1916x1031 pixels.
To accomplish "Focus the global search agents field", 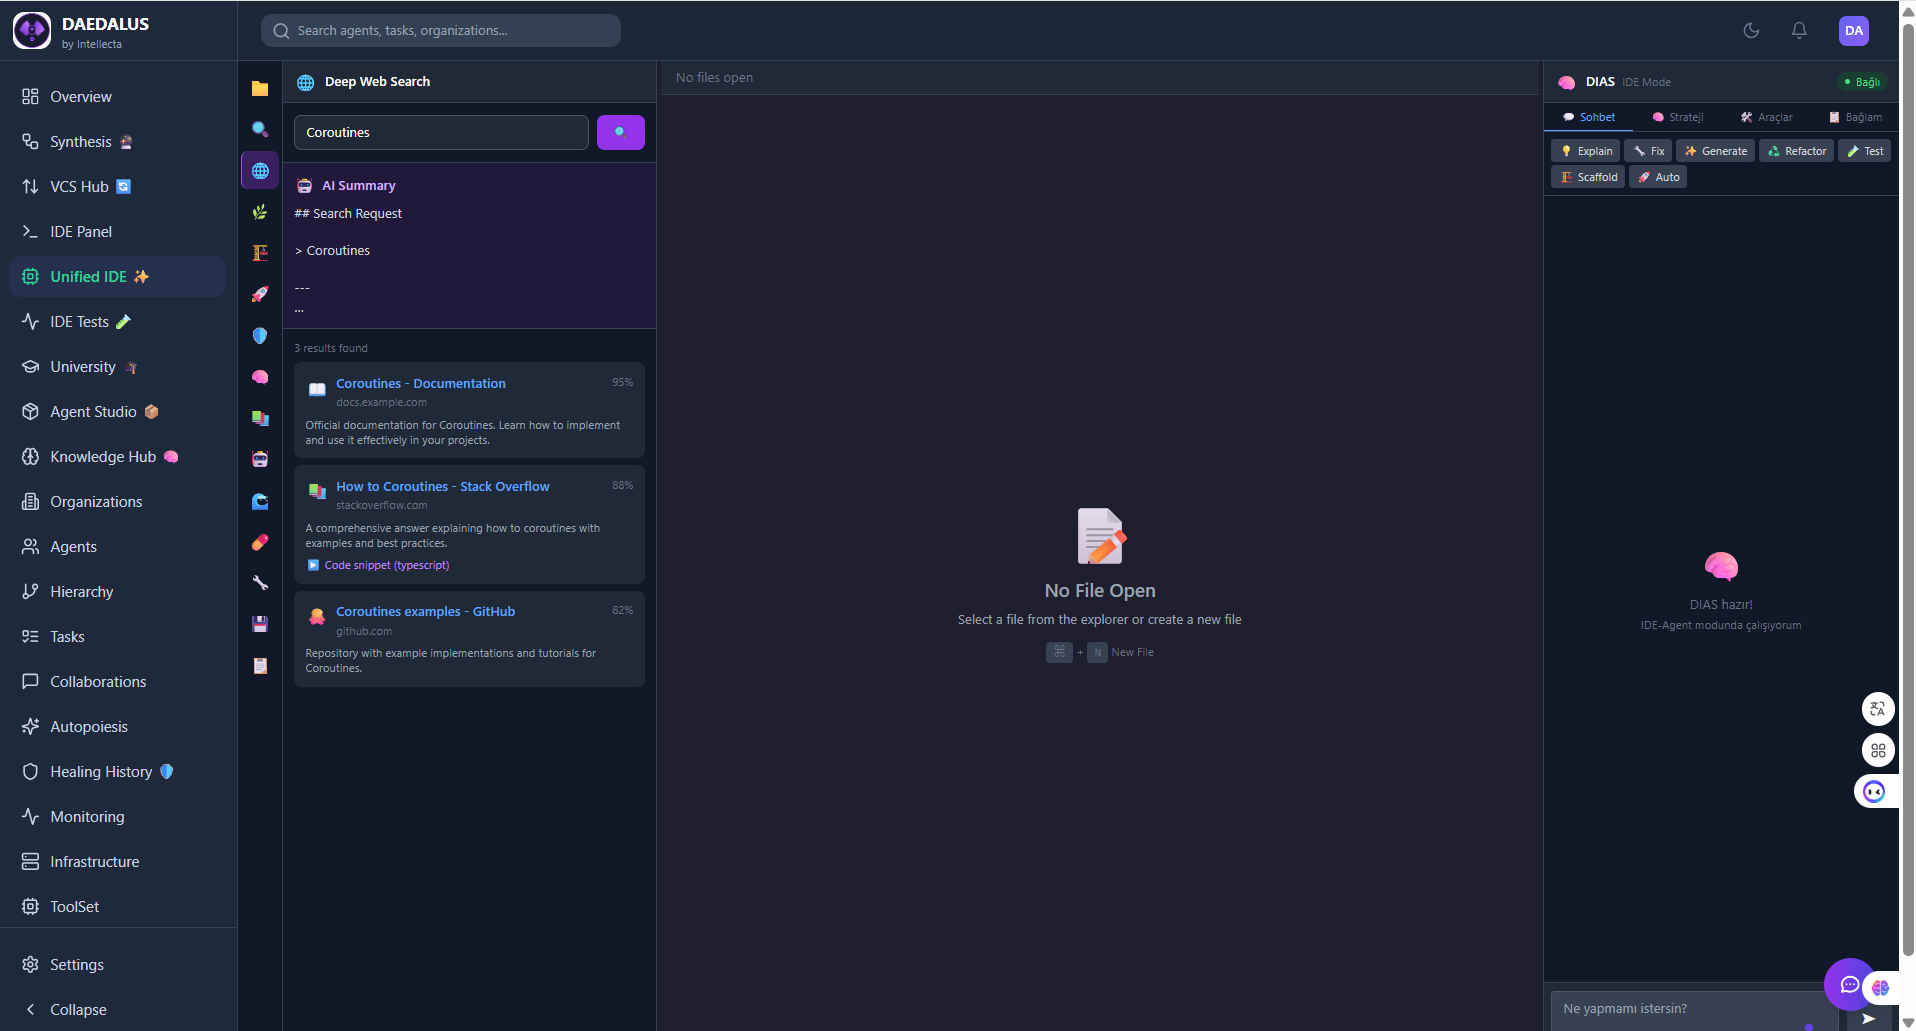I will (x=441, y=30).
